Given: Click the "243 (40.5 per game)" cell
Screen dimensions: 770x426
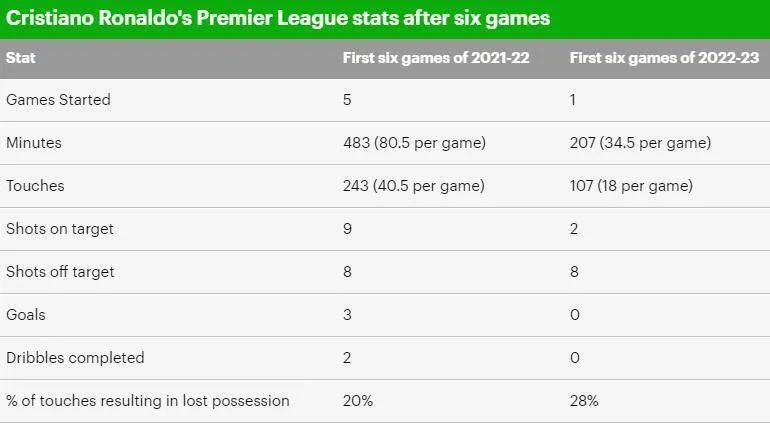Looking at the screenshot, I should point(414,186).
